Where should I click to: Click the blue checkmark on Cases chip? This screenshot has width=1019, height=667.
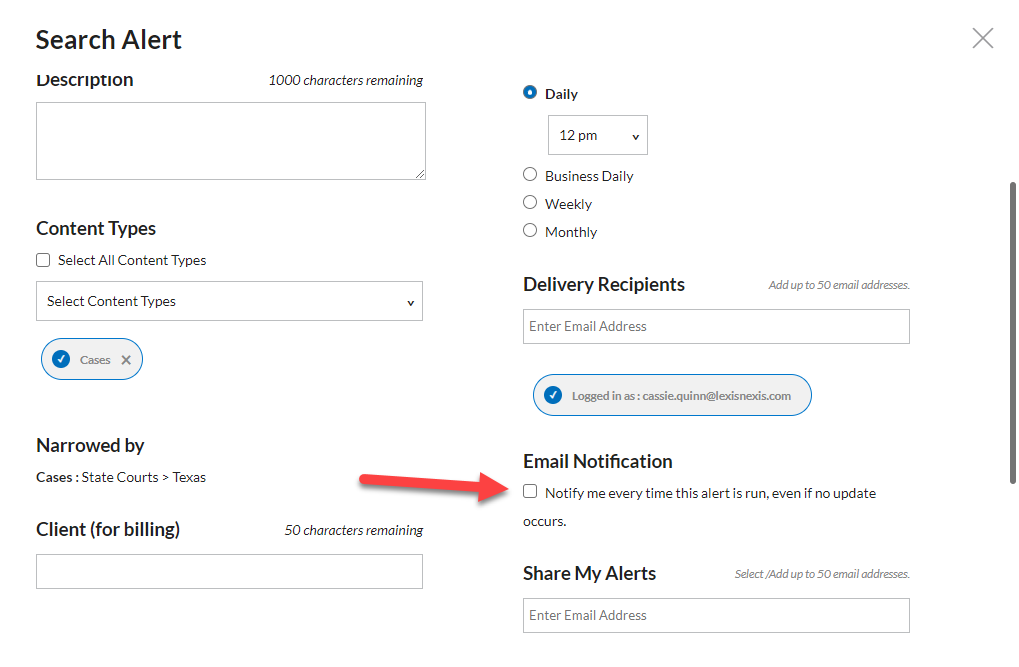pos(61,359)
